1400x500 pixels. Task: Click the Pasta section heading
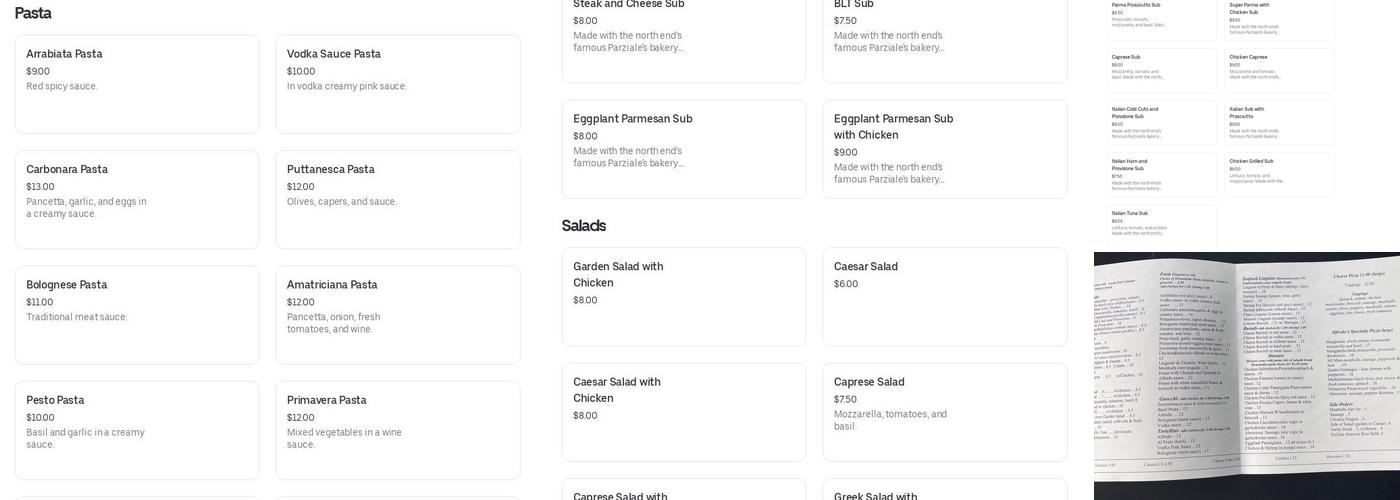33,13
